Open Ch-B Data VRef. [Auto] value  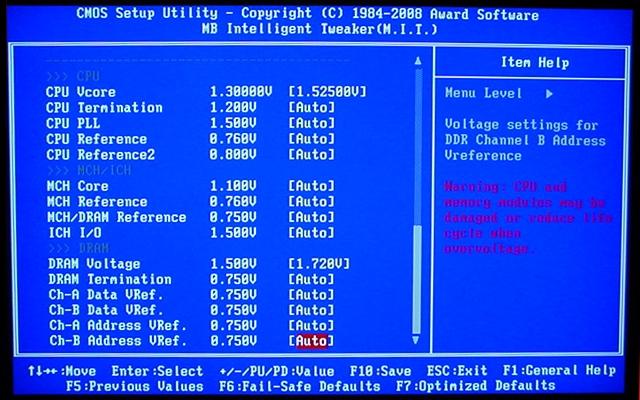tap(311, 310)
